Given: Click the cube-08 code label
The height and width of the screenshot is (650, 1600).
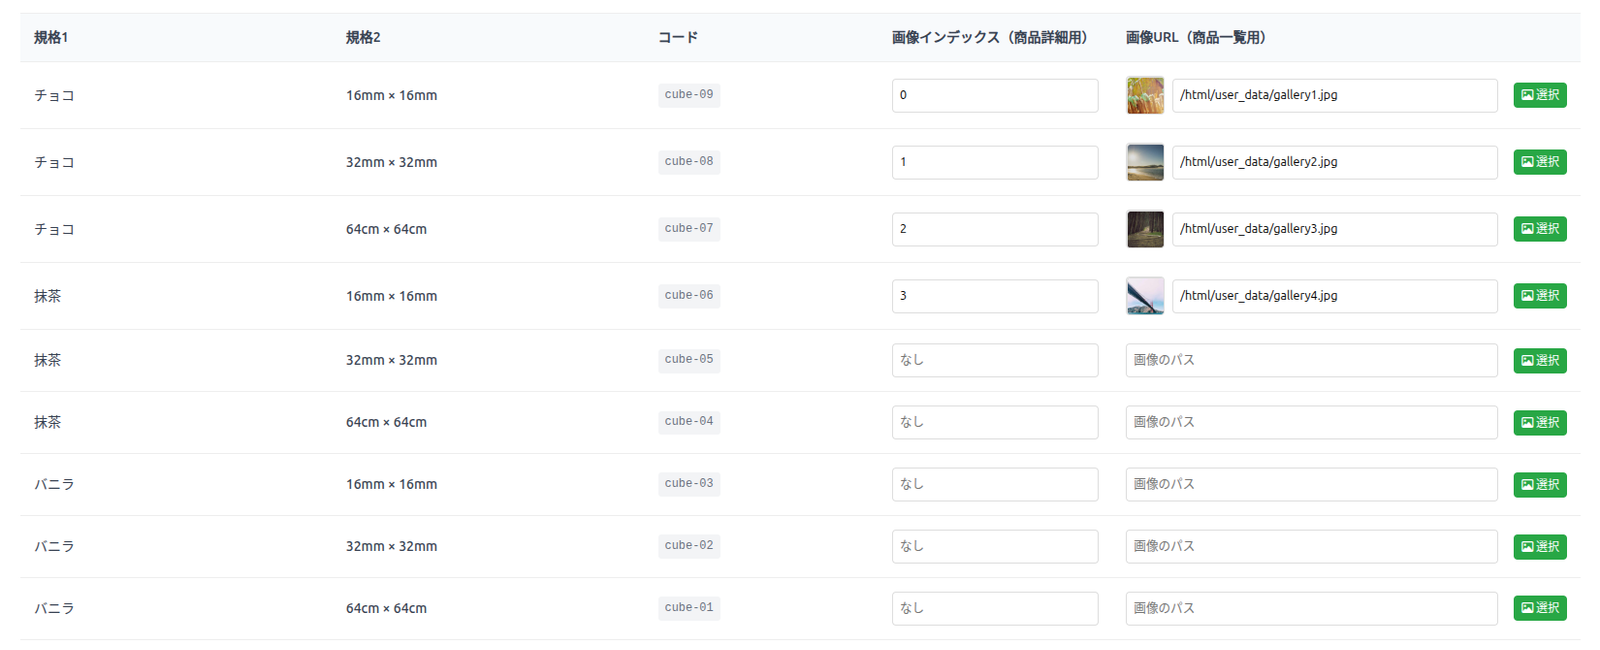Looking at the screenshot, I should pyautogui.click(x=689, y=162).
